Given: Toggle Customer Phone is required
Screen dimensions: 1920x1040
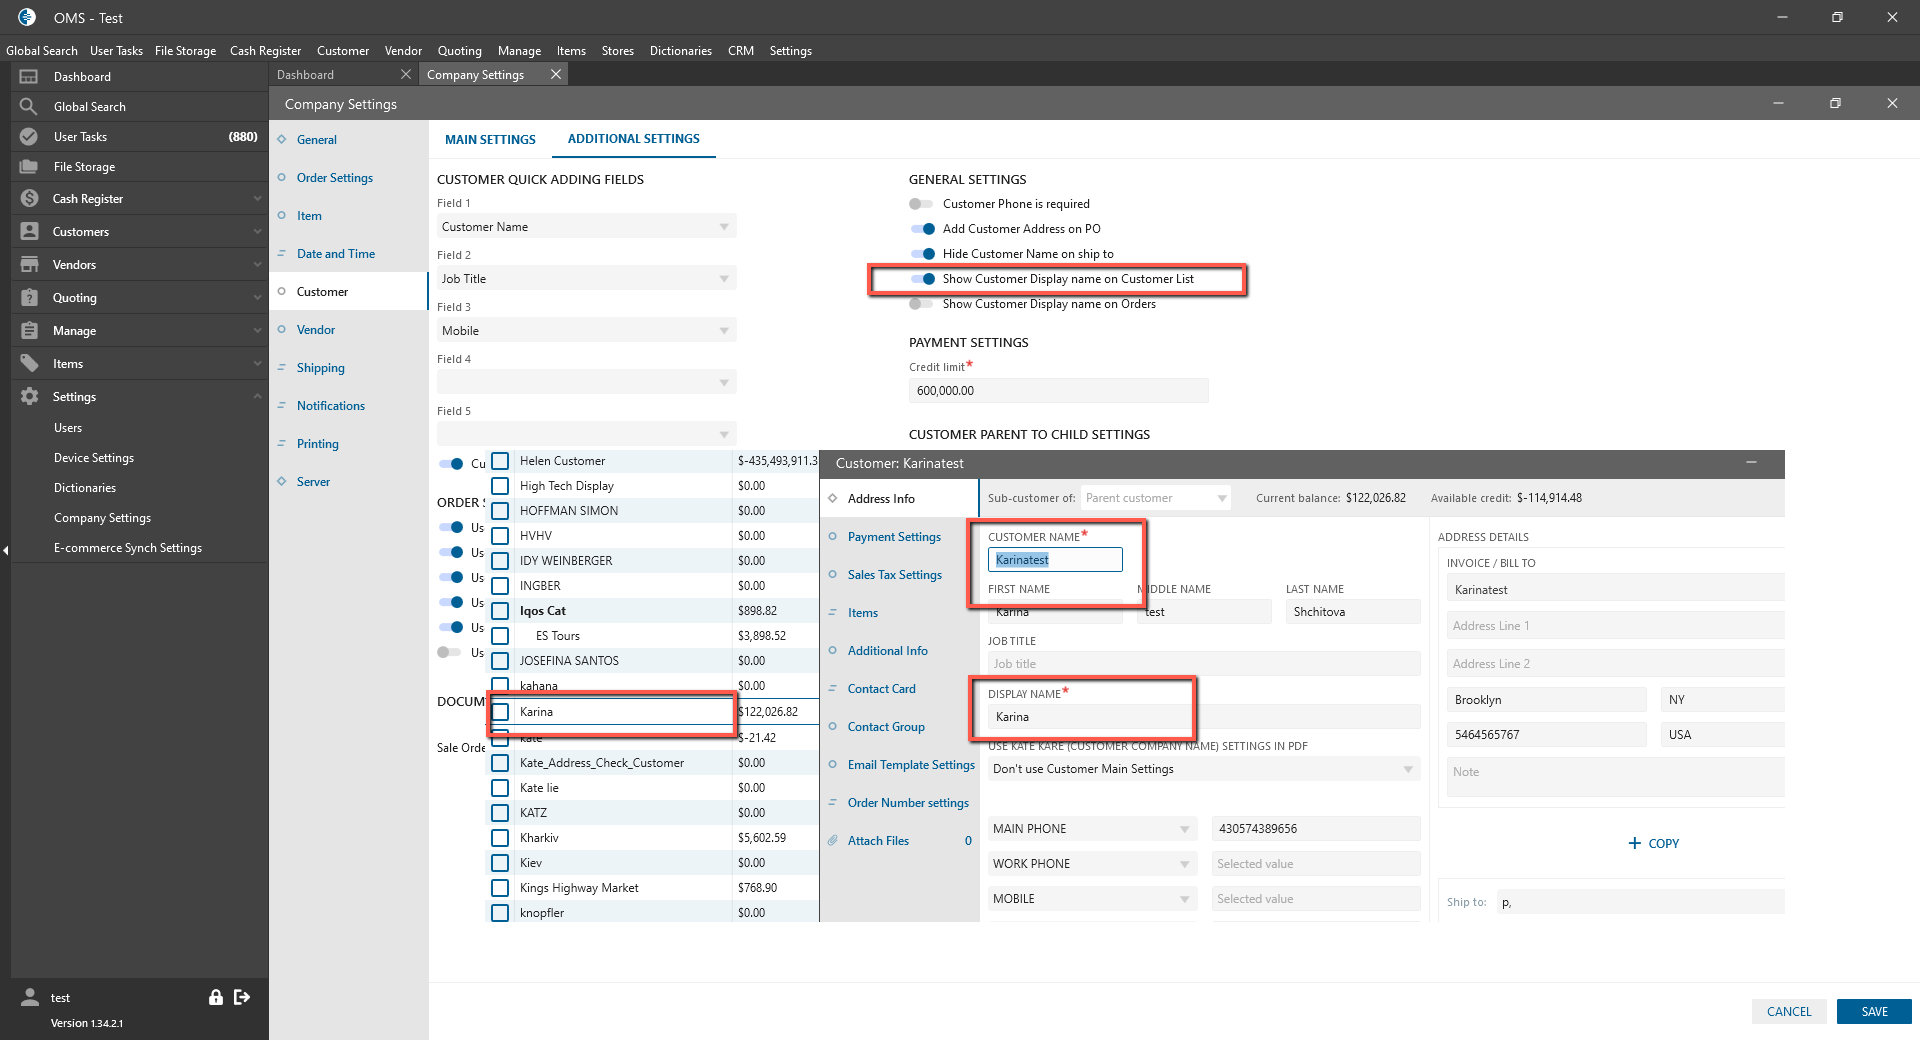Looking at the screenshot, I should coord(921,204).
